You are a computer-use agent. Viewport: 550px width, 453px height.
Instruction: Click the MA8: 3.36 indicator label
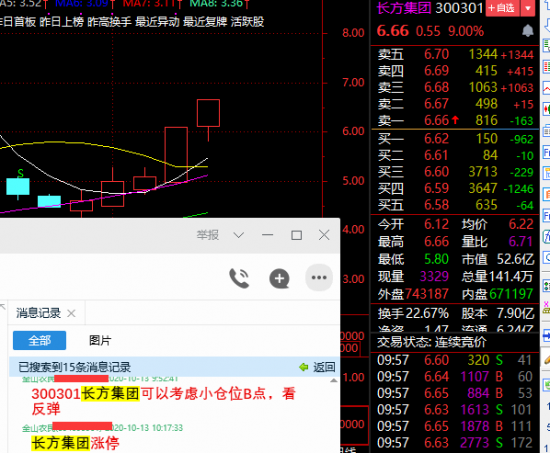click(216, 4)
